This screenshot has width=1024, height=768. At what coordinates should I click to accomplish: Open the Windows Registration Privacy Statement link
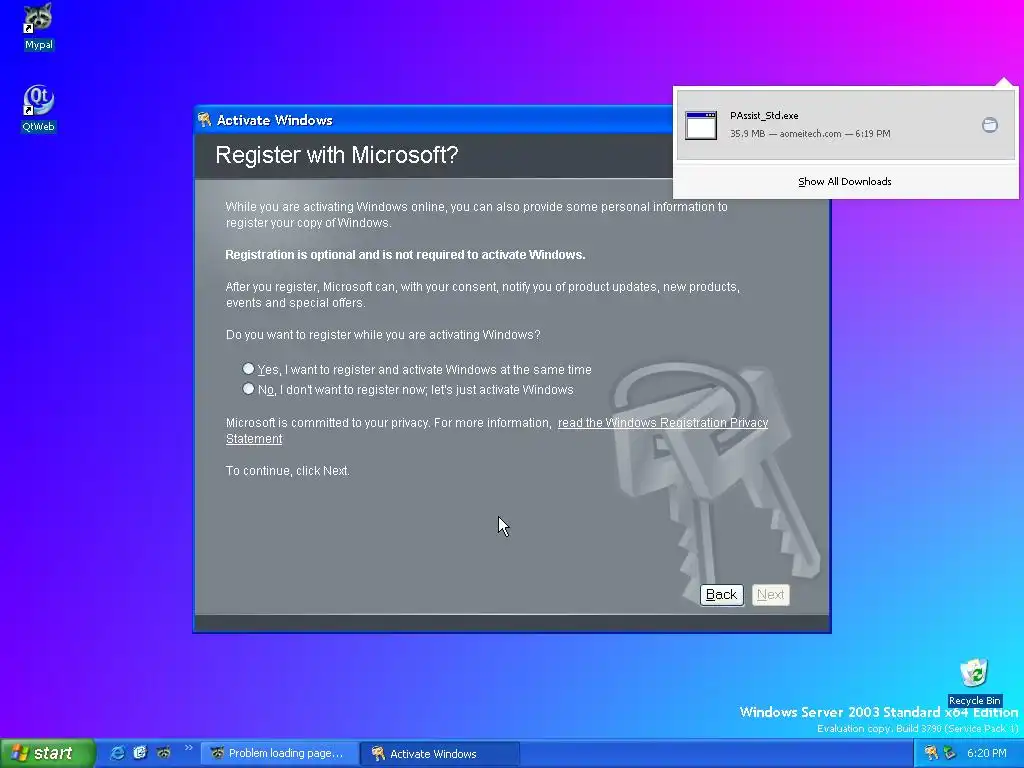click(662, 423)
